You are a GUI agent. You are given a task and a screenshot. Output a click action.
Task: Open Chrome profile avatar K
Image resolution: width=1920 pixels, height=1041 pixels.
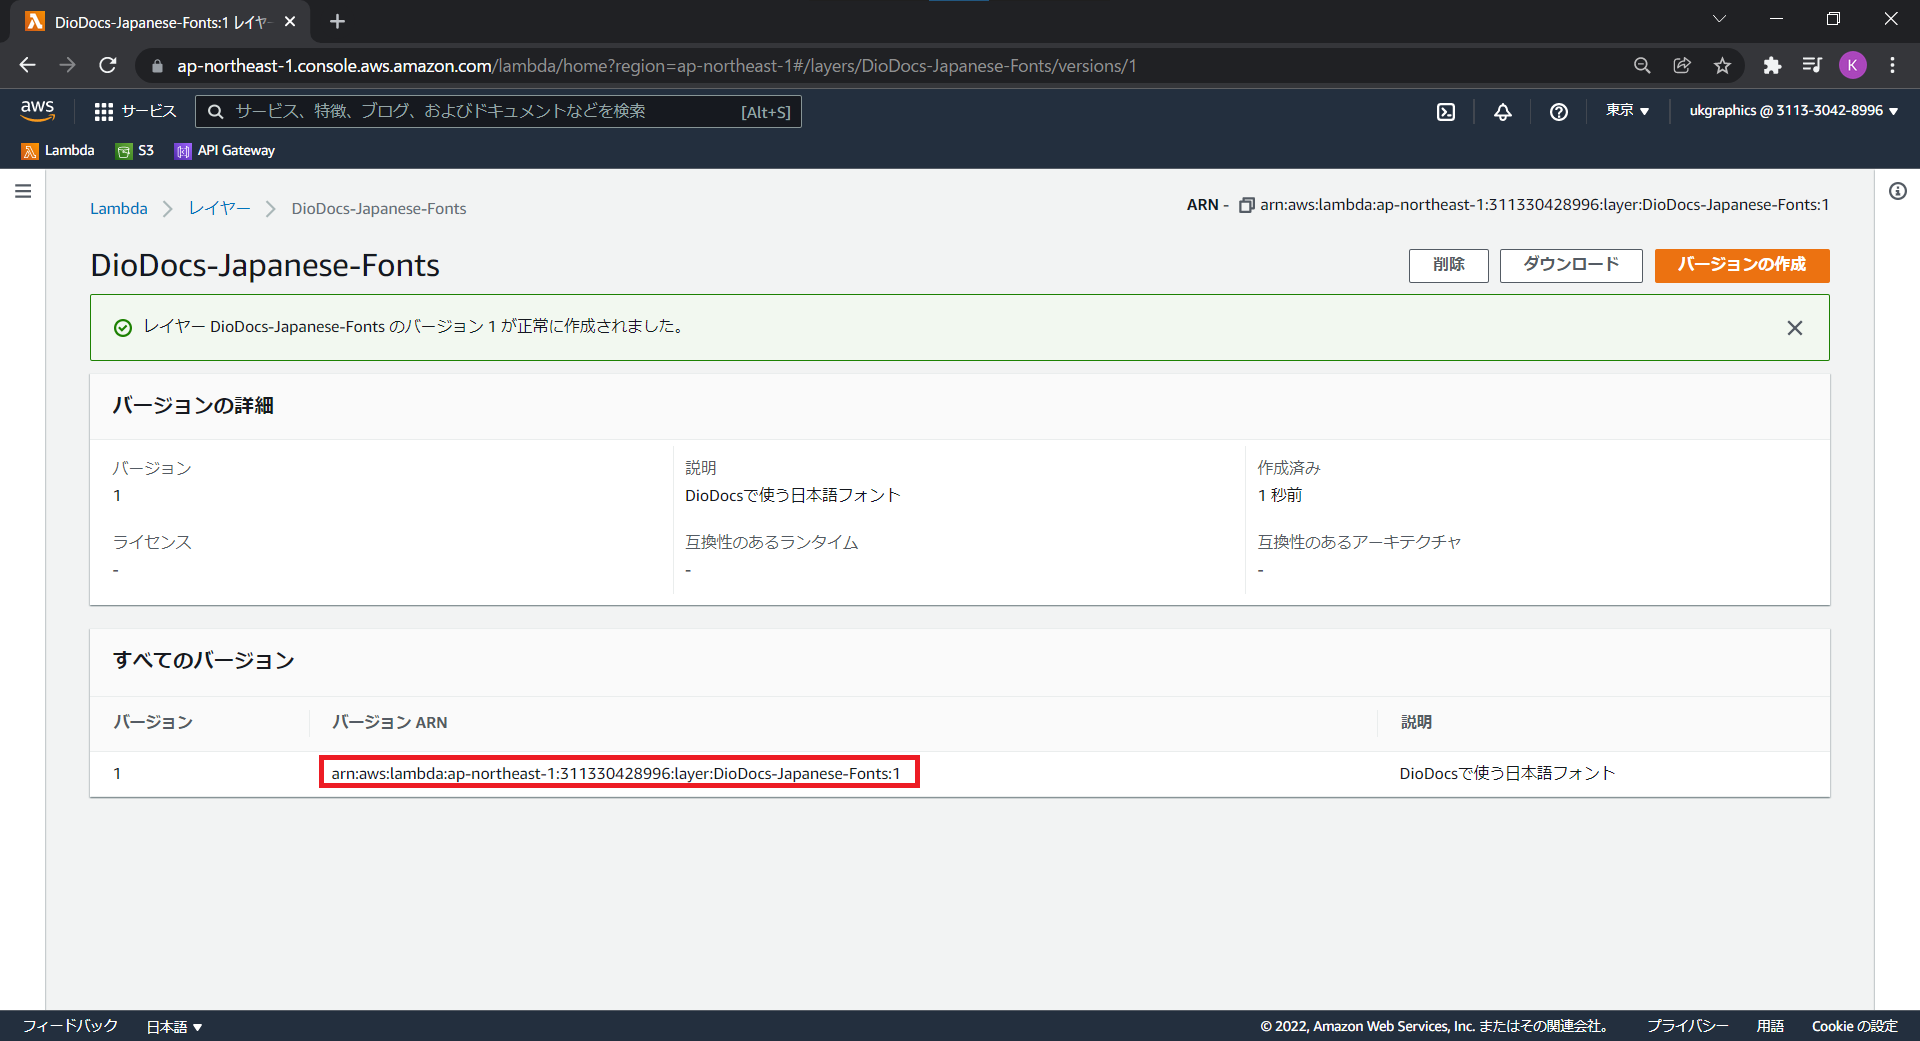pyautogui.click(x=1852, y=65)
